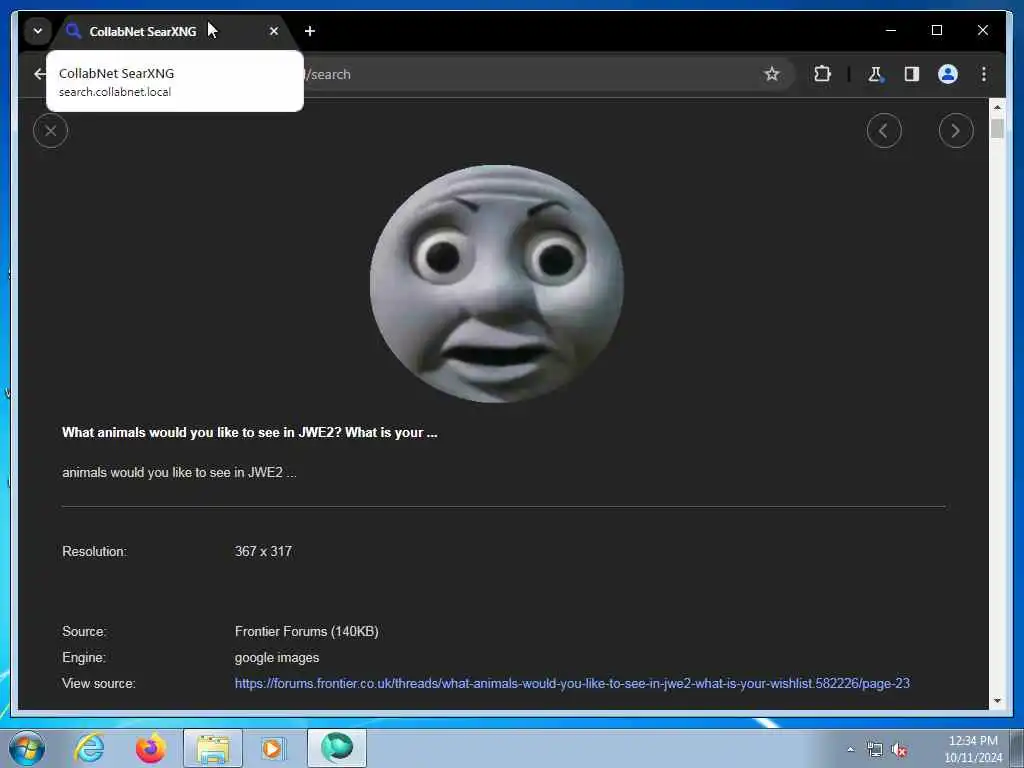Click the 'google images' engine text
This screenshot has width=1024, height=768.
pyautogui.click(x=277, y=658)
